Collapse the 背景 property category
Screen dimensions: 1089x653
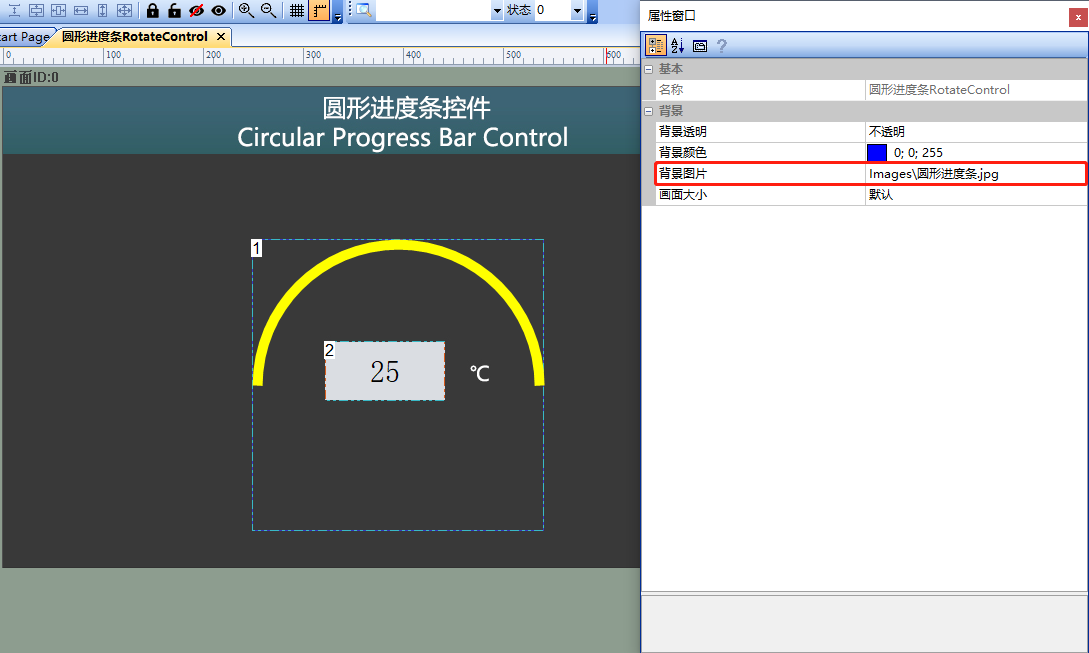pos(649,111)
